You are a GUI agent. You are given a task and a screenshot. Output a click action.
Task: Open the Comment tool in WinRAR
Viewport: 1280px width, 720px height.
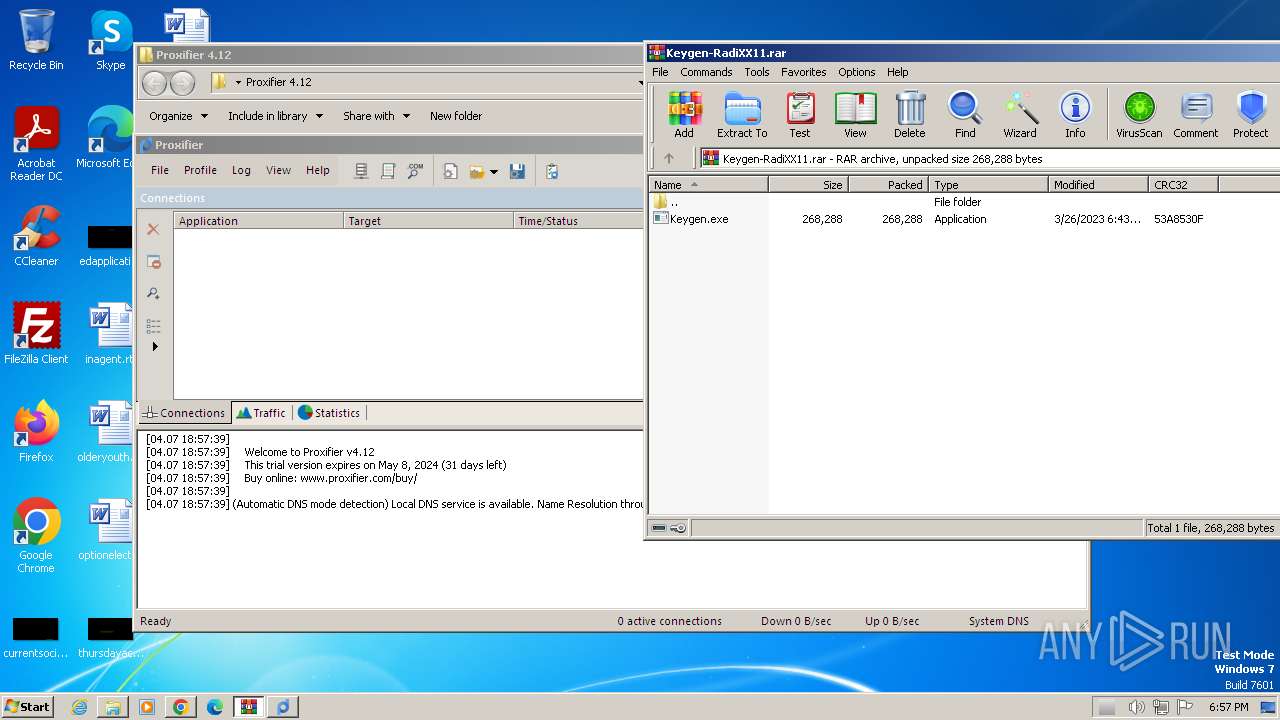click(x=1196, y=115)
